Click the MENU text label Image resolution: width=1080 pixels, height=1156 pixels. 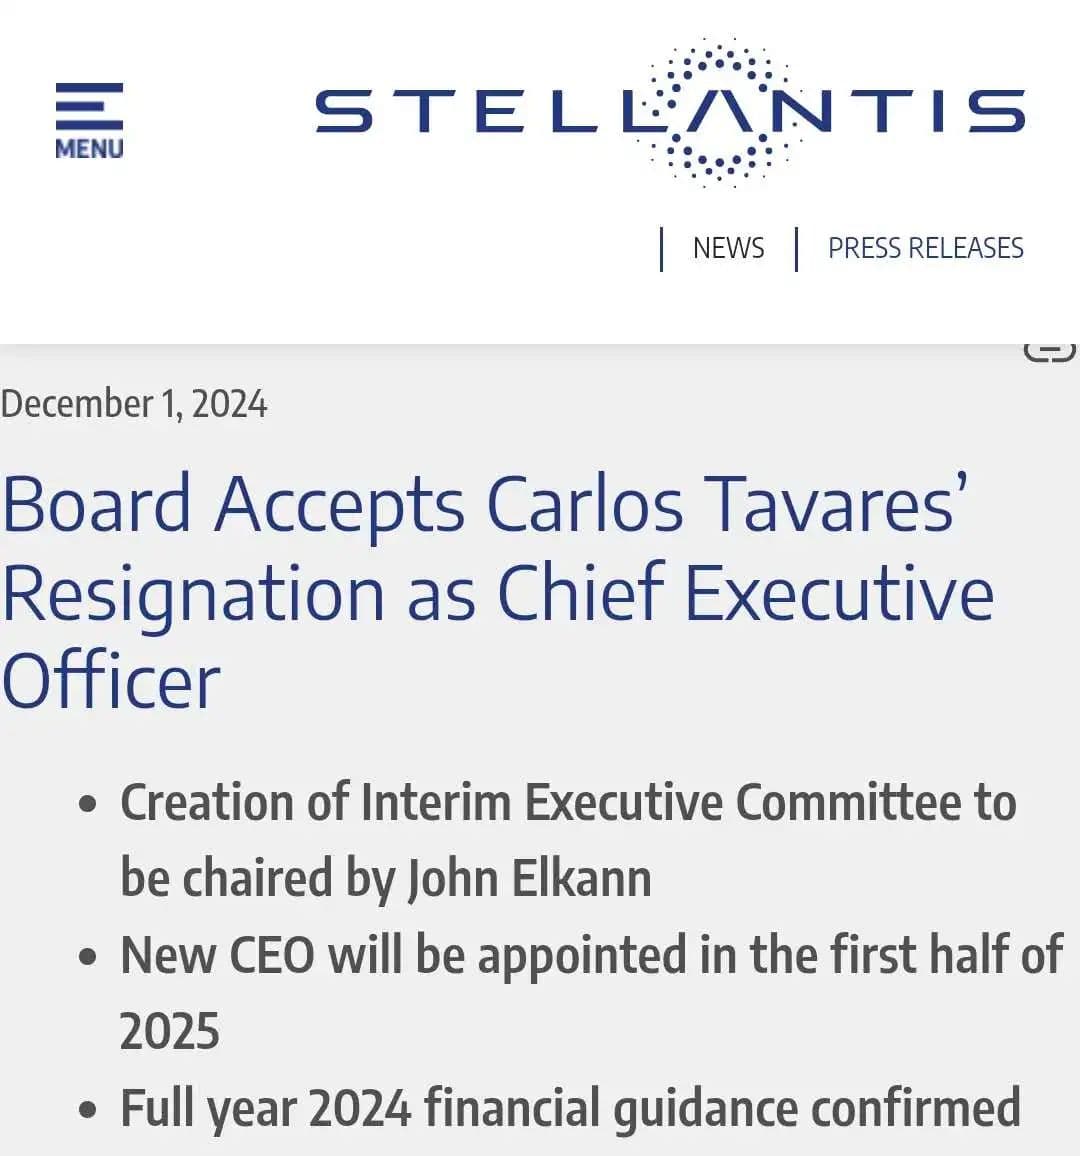(89, 149)
